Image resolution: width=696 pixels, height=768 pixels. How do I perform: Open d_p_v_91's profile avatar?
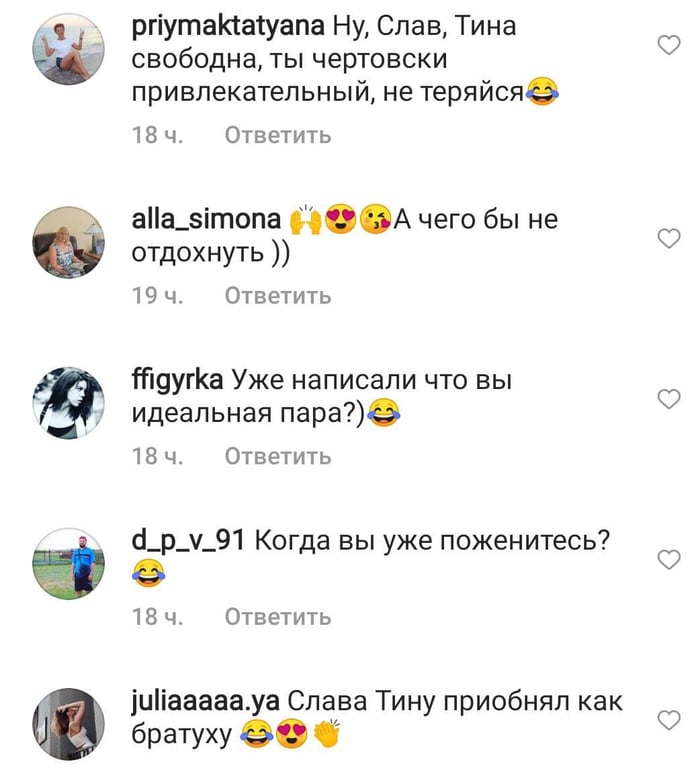coord(69,564)
